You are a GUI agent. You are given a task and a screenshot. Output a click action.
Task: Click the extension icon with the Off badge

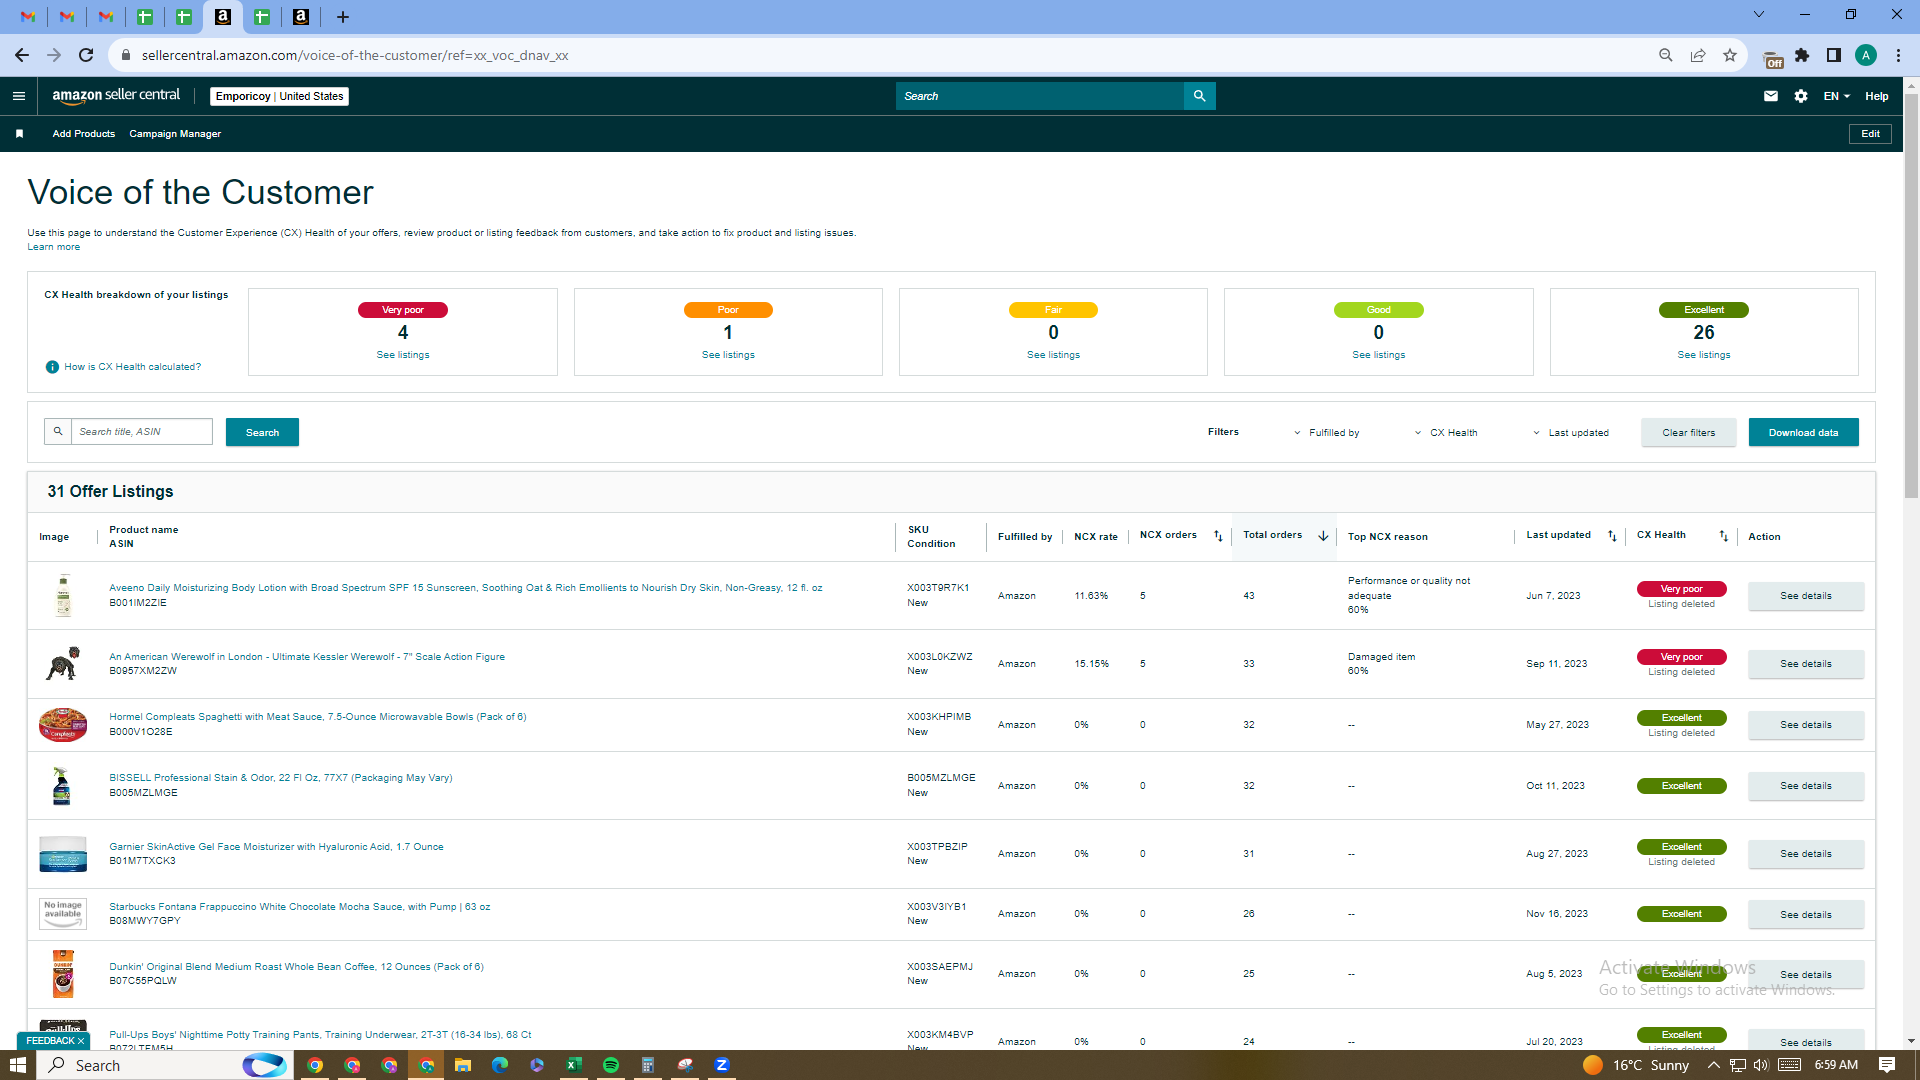[1771, 58]
